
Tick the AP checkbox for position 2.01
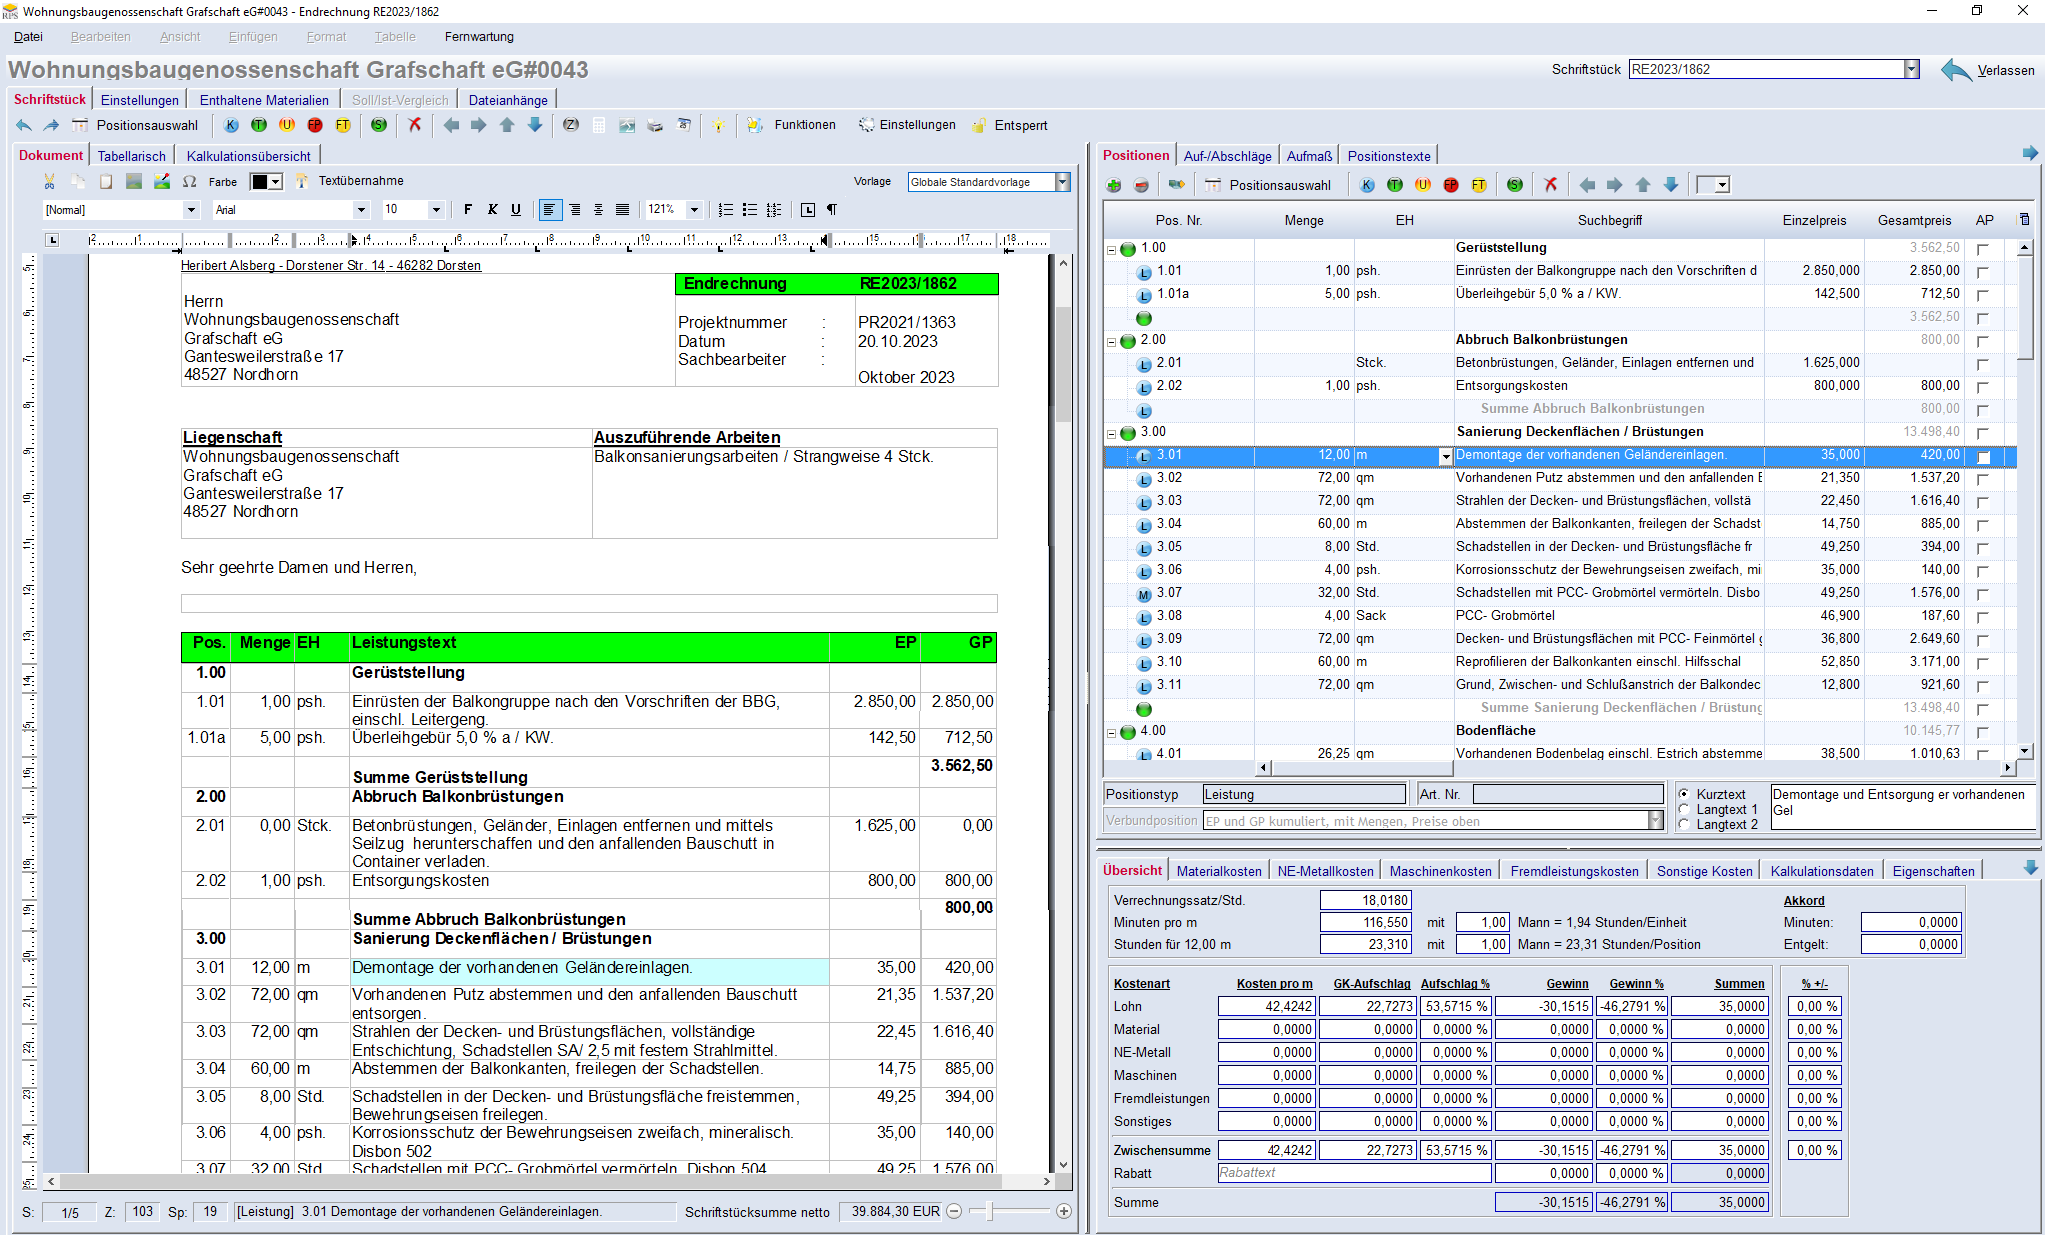1982,364
